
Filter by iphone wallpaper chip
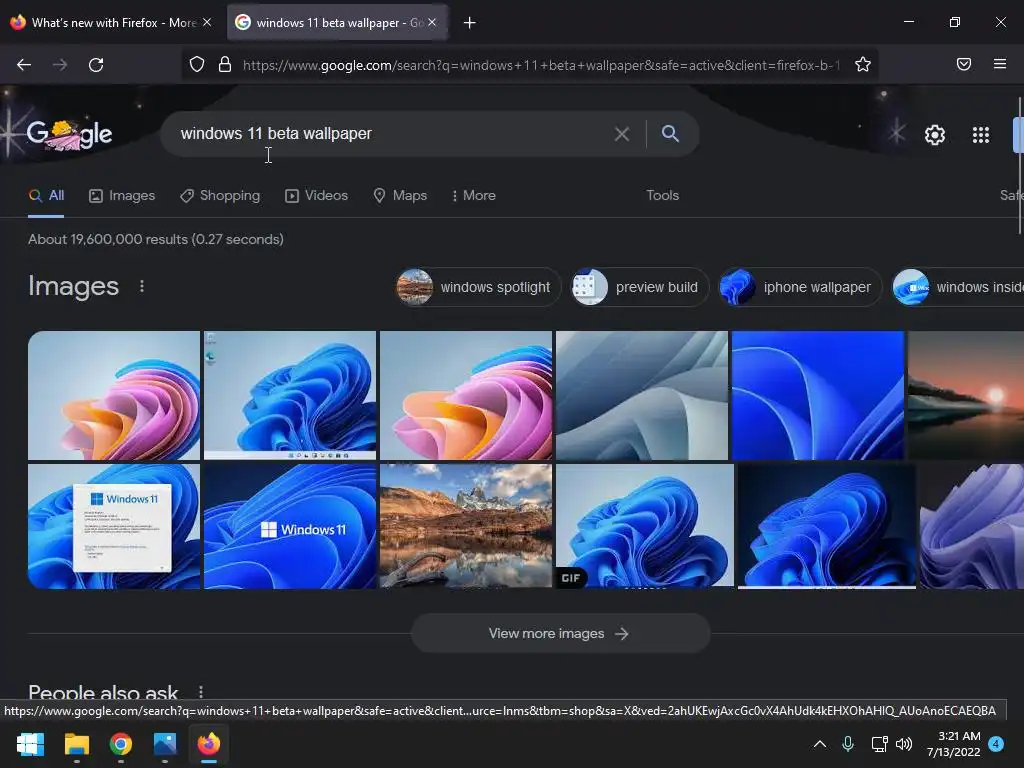800,287
